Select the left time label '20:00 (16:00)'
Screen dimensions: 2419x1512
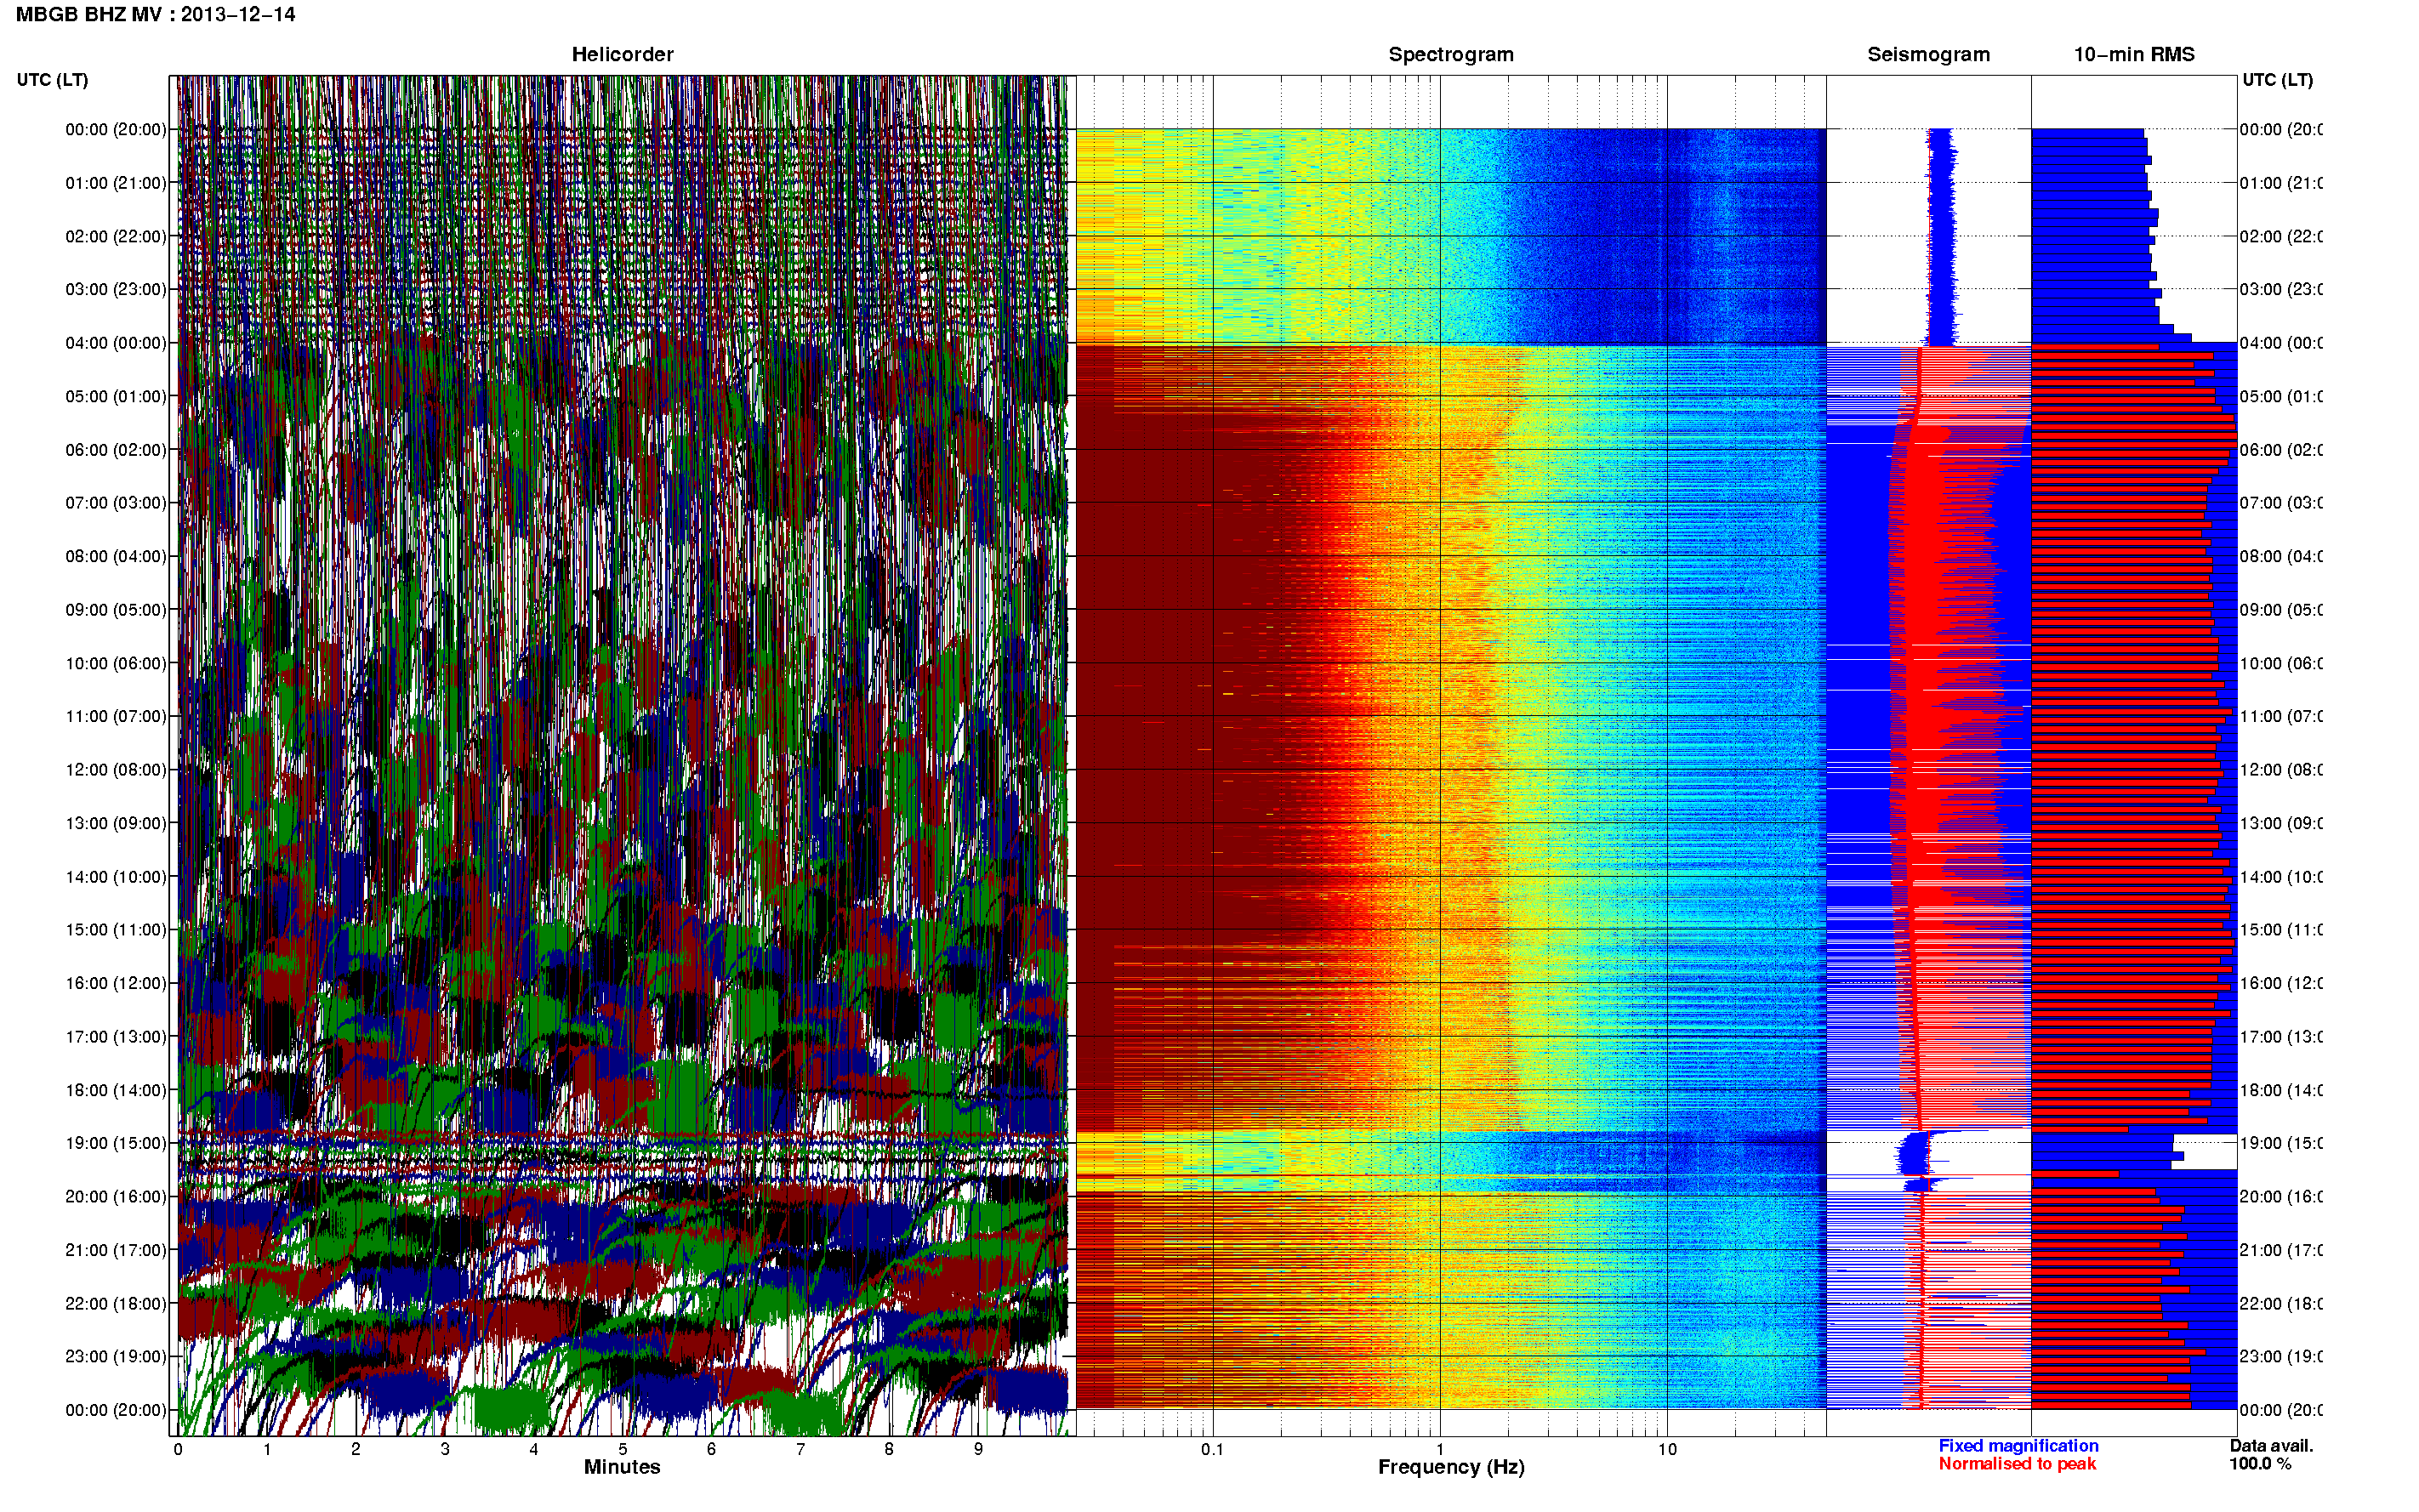coord(116,1196)
